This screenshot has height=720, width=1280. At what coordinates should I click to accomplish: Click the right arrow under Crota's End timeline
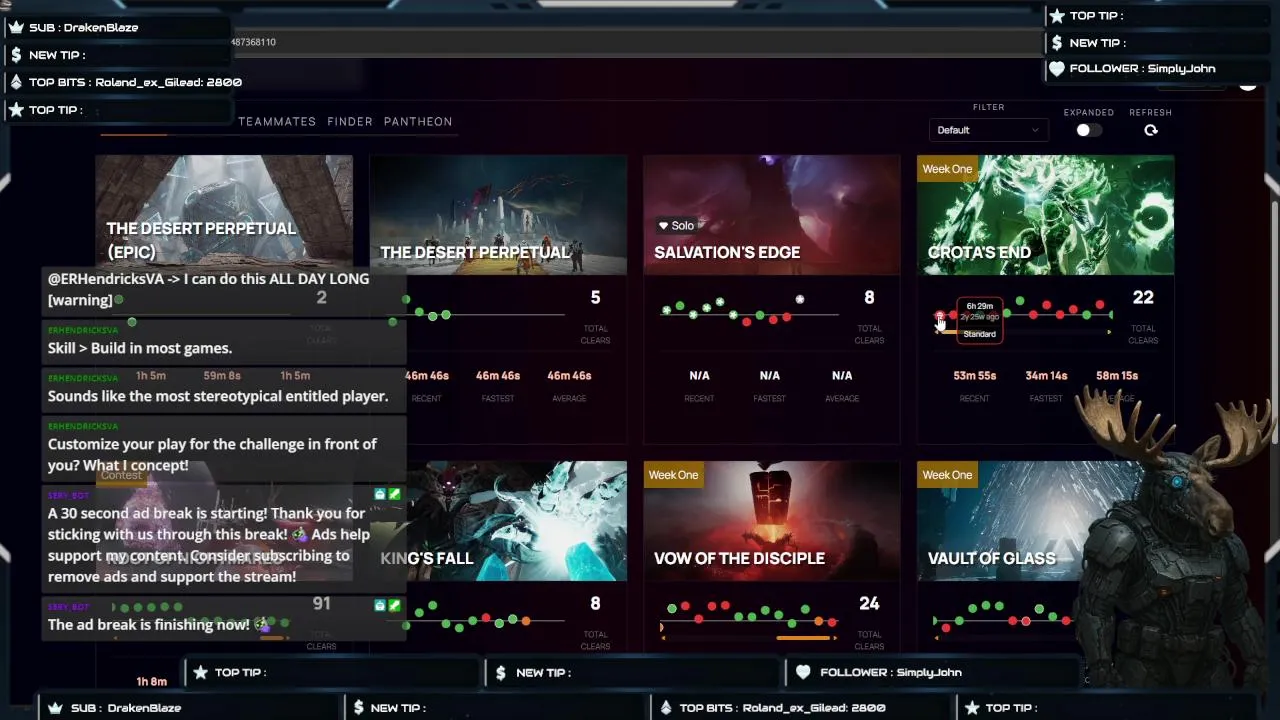coord(1109,332)
